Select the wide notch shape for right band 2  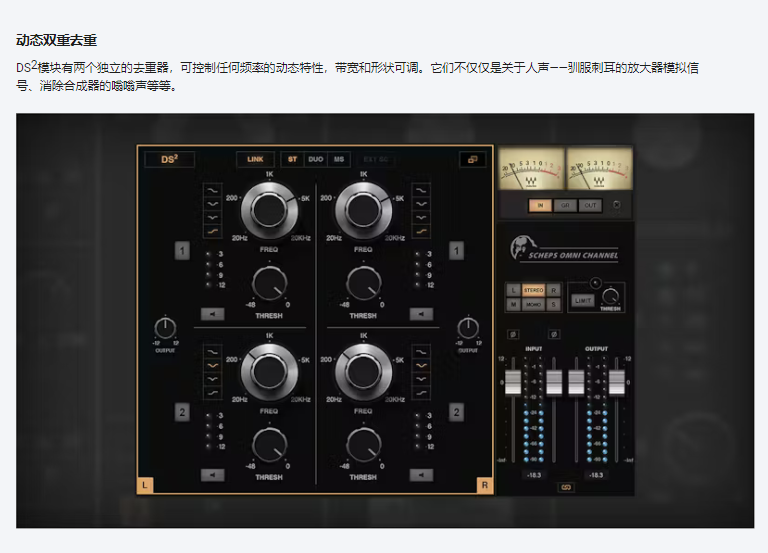(421, 365)
